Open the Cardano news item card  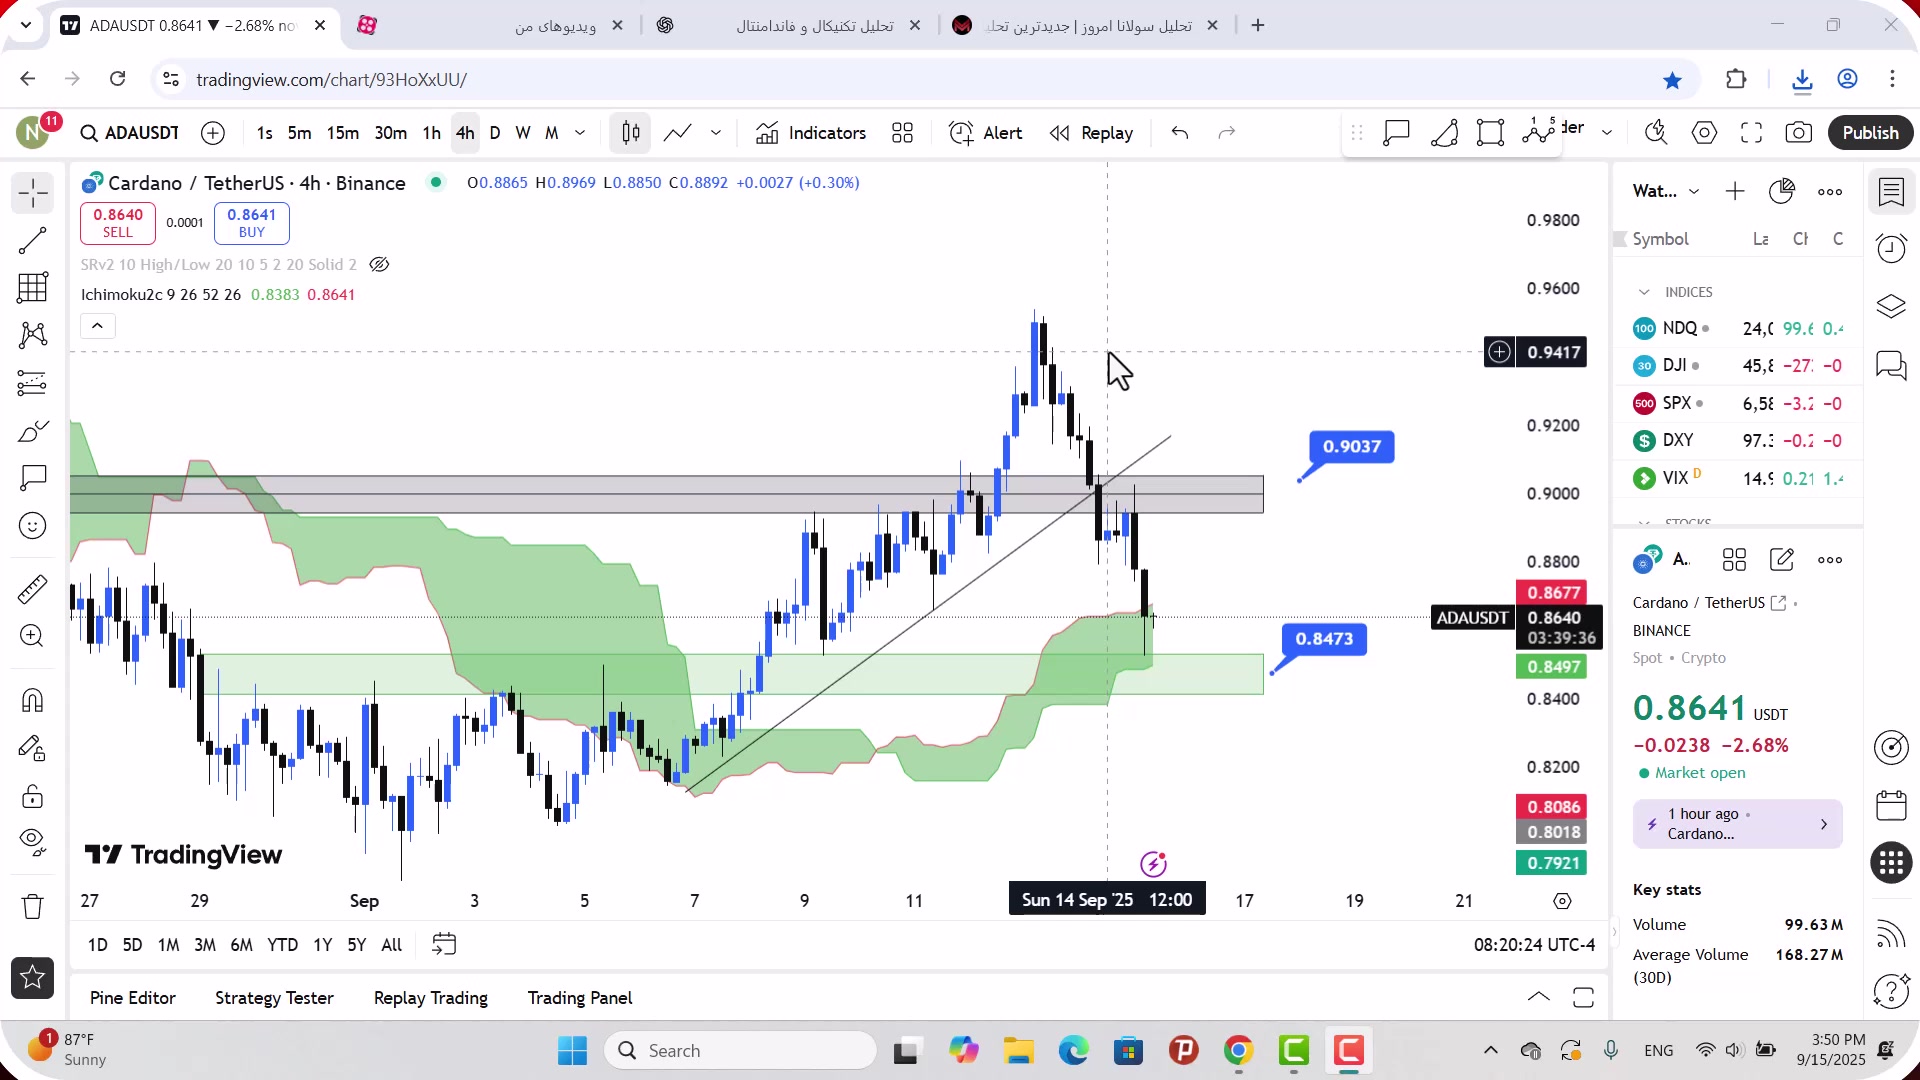point(1737,824)
